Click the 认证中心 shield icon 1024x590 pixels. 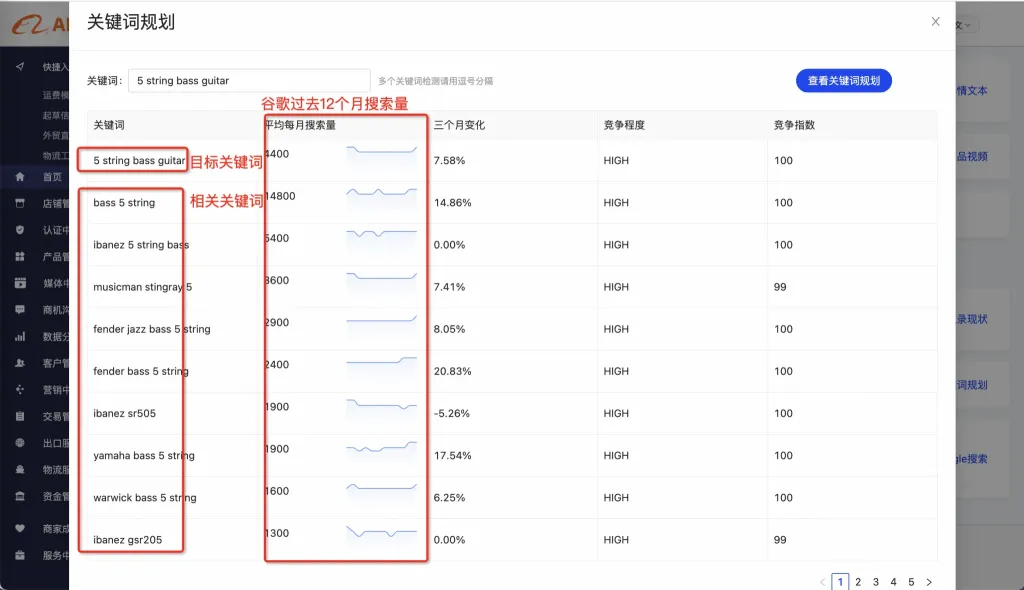[x=20, y=230]
